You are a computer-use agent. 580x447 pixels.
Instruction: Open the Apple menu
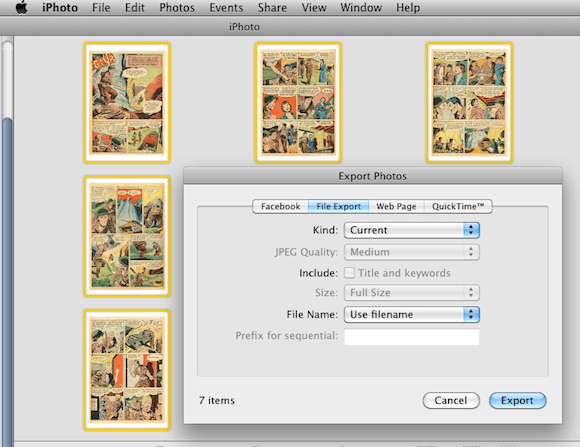(x=22, y=7)
